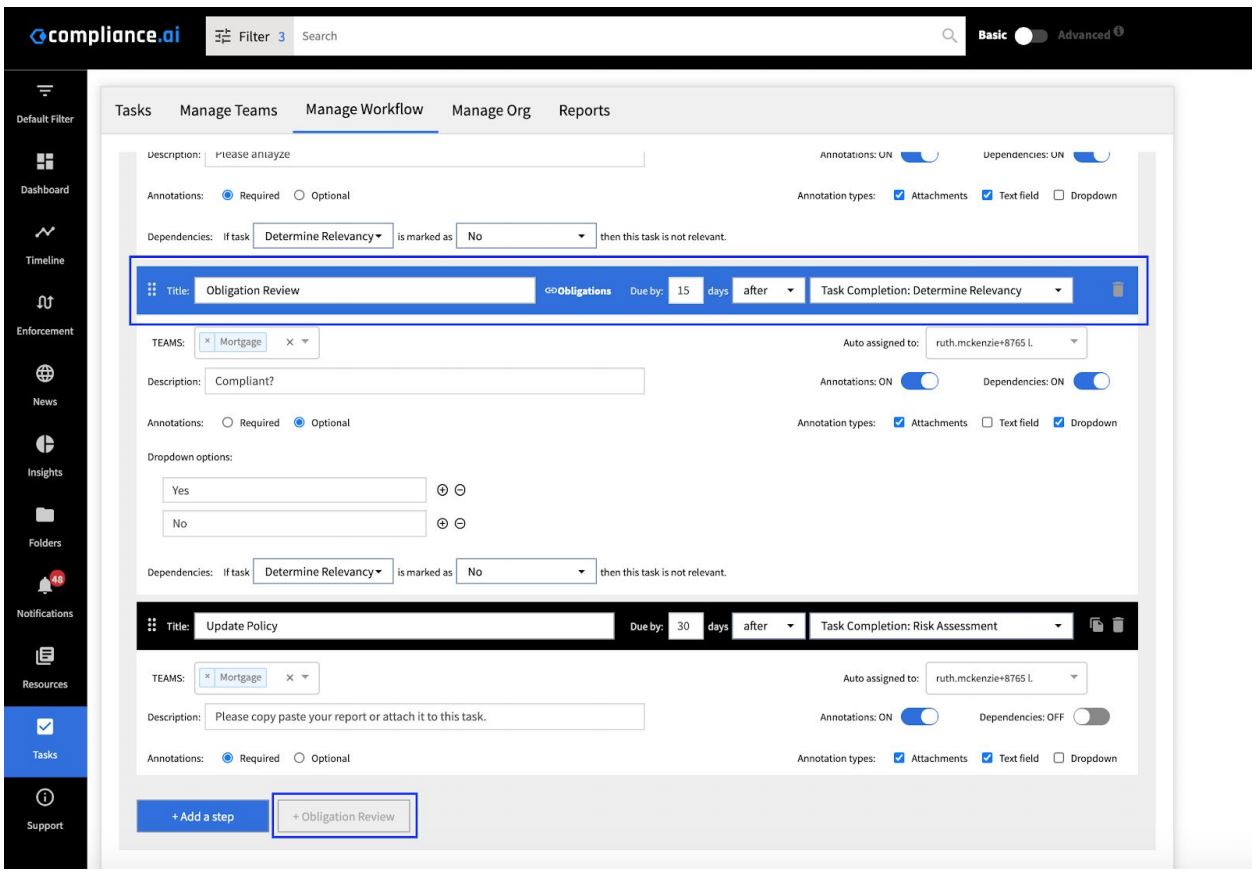This screenshot has width=1256, height=877.
Task: Grab drag handle of Obligation Review step
Action: tap(153, 289)
